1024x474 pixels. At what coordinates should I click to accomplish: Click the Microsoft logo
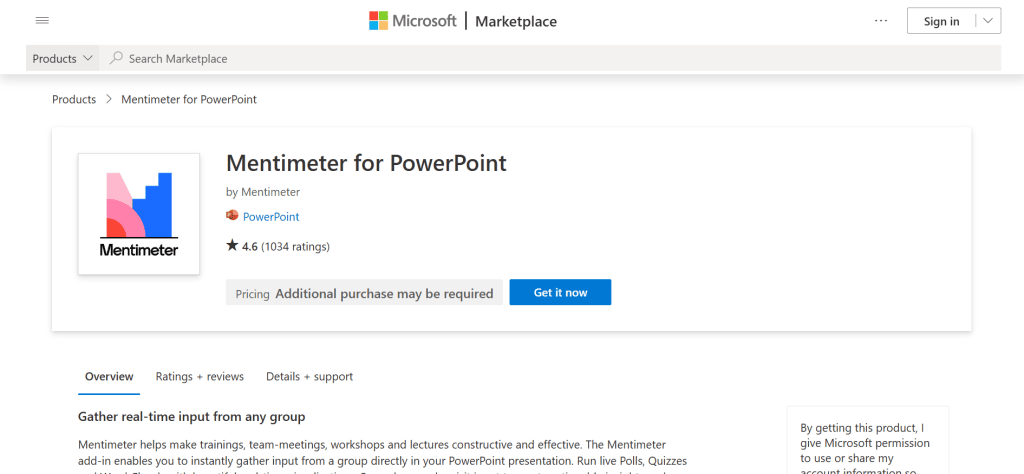(x=412, y=21)
